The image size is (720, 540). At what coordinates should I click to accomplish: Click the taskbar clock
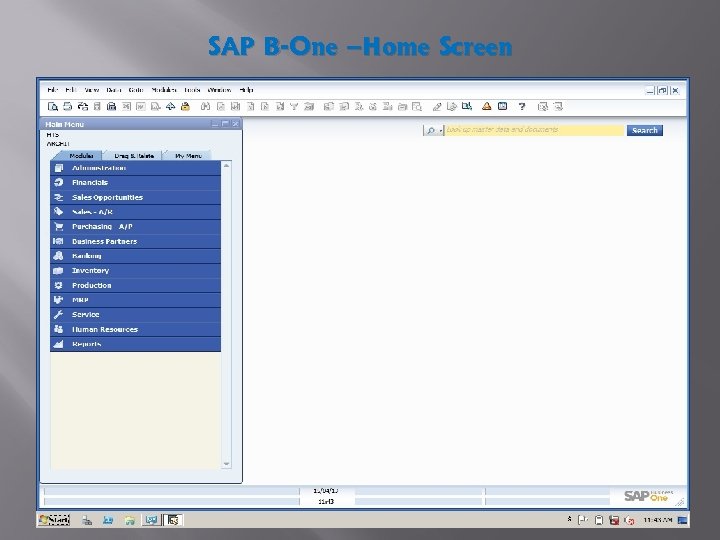(x=658, y=520)
